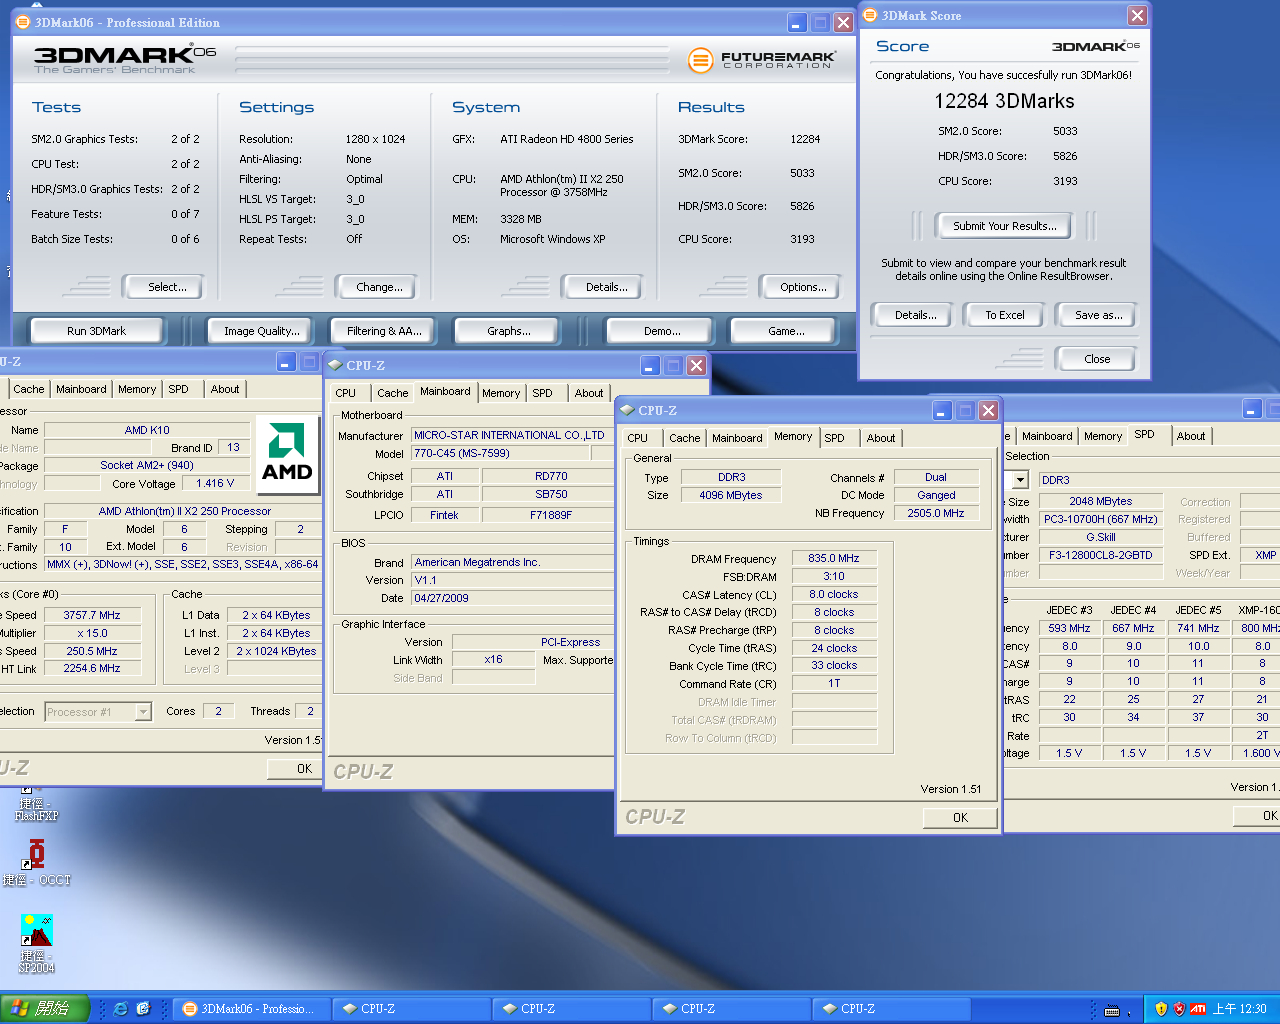
Task: Click the CPU Score 3193 in Results
Action: pos(802,239)
